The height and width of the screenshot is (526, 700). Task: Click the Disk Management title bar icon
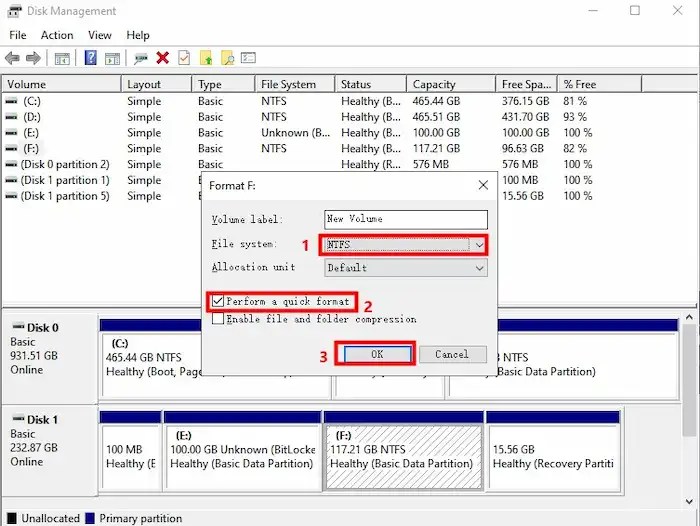point(14,11)
